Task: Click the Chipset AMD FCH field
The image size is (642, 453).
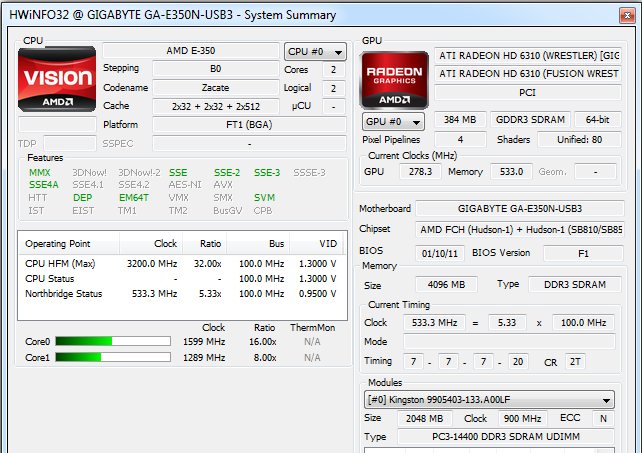Action: pyautogui.click(x=516, y=228)
